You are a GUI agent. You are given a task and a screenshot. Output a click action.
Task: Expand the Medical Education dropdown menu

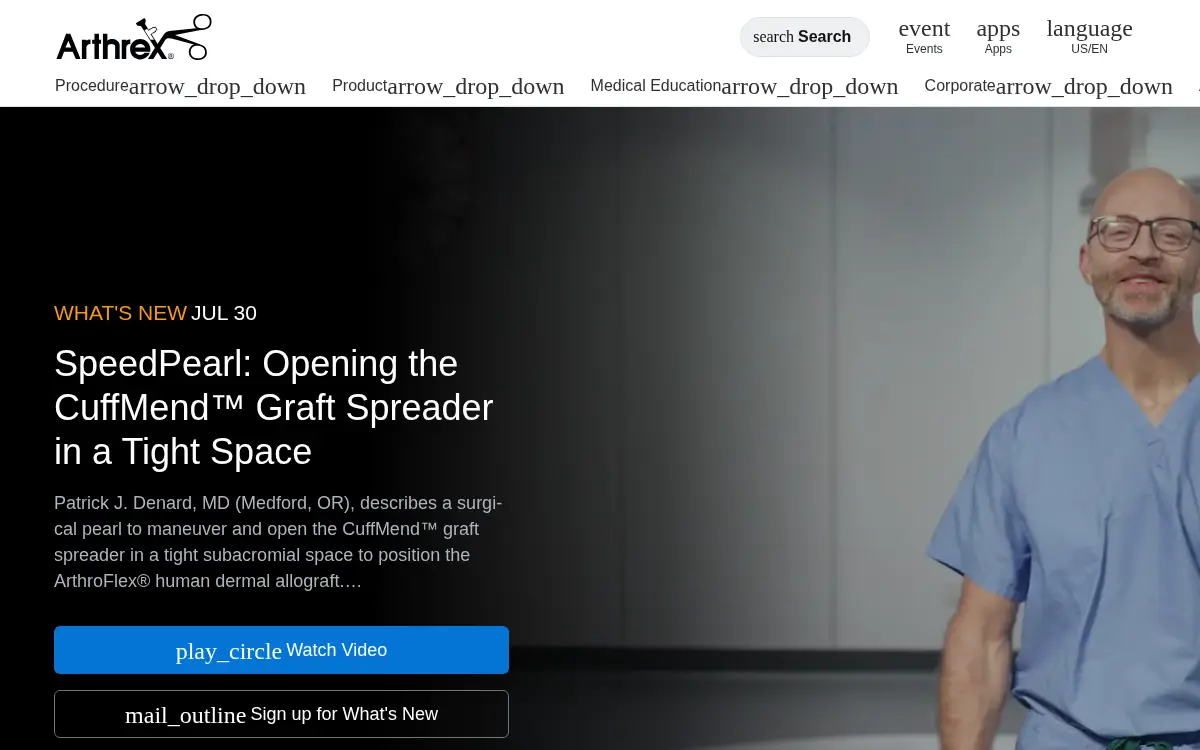(744, 86)
